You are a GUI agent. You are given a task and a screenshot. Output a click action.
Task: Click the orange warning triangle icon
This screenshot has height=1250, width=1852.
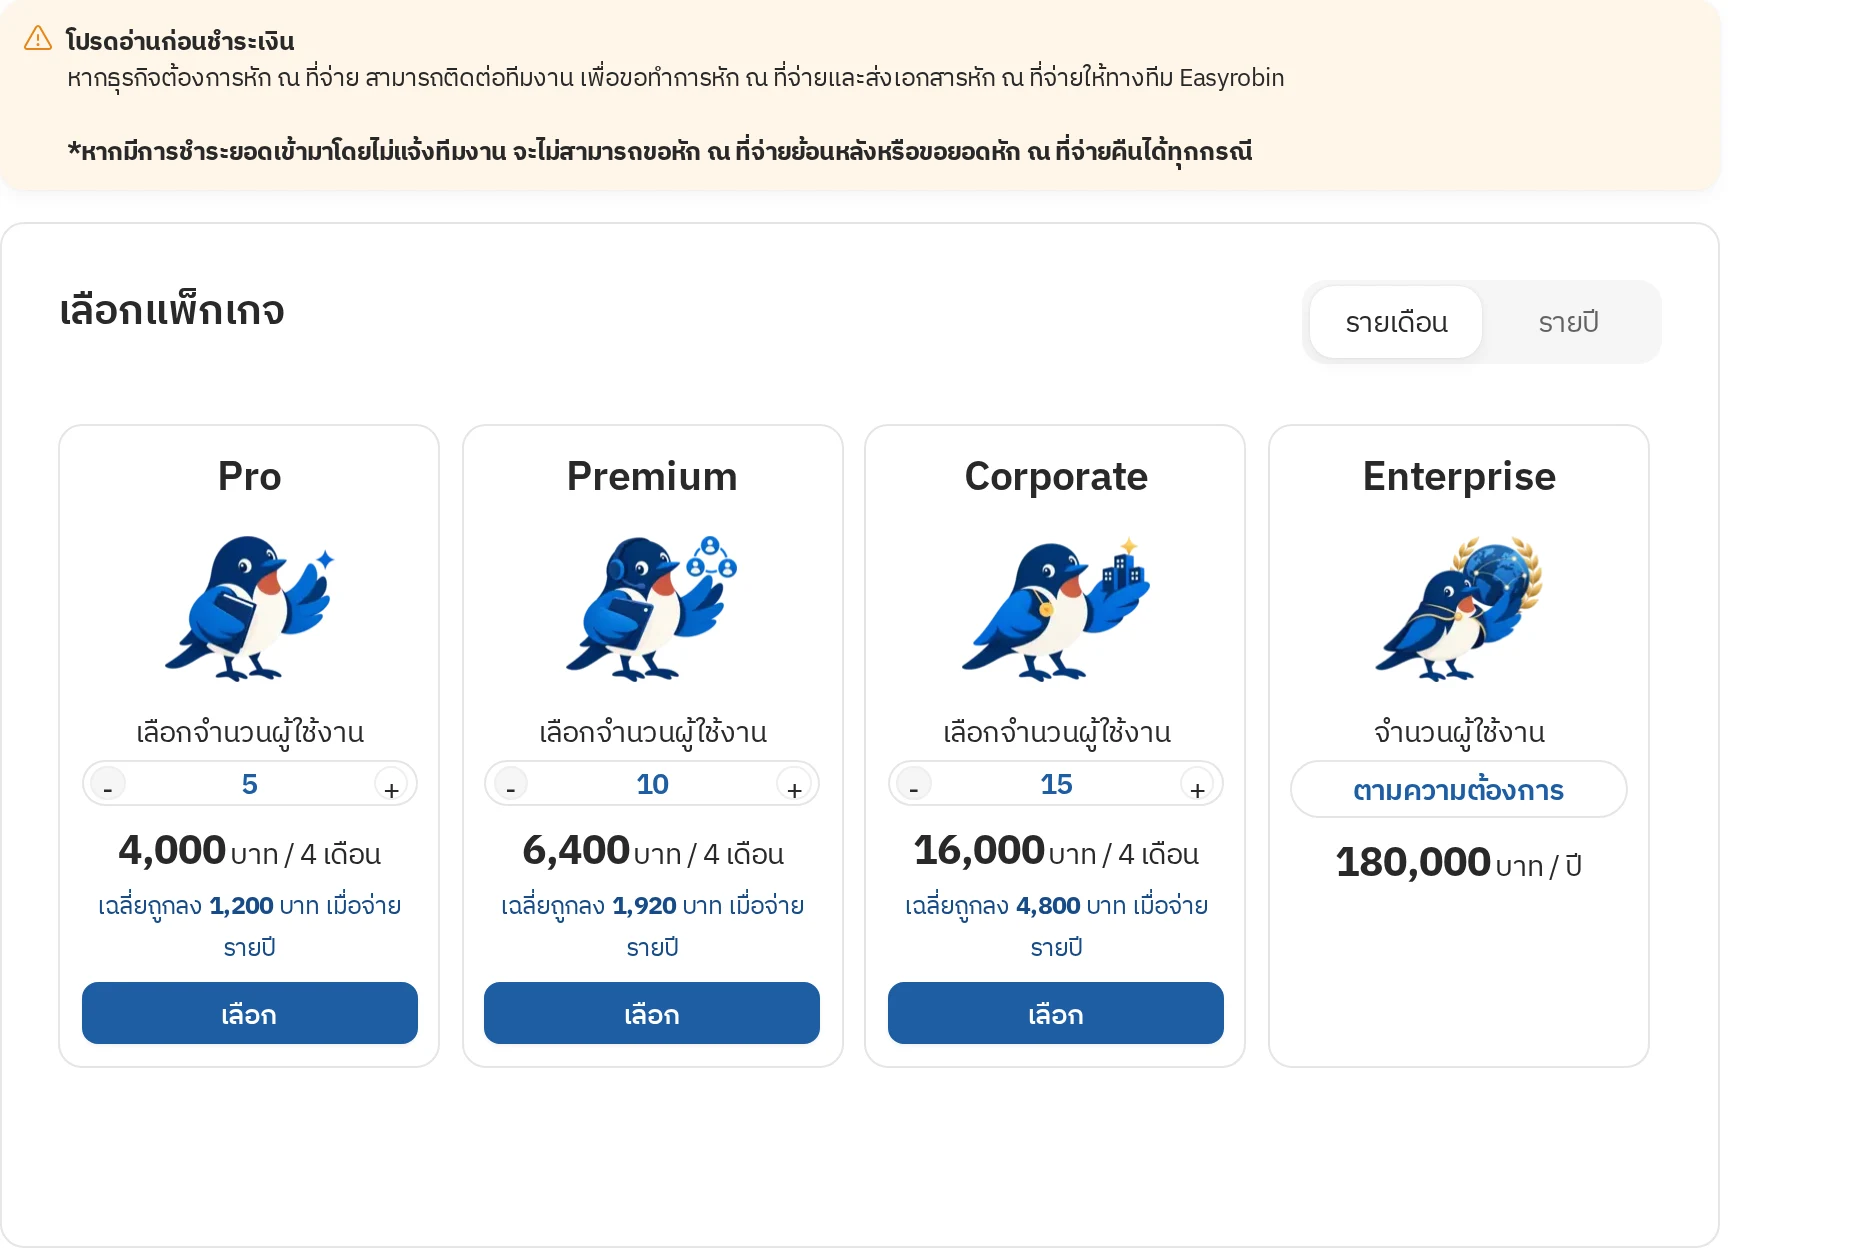[x=38, y=39]
